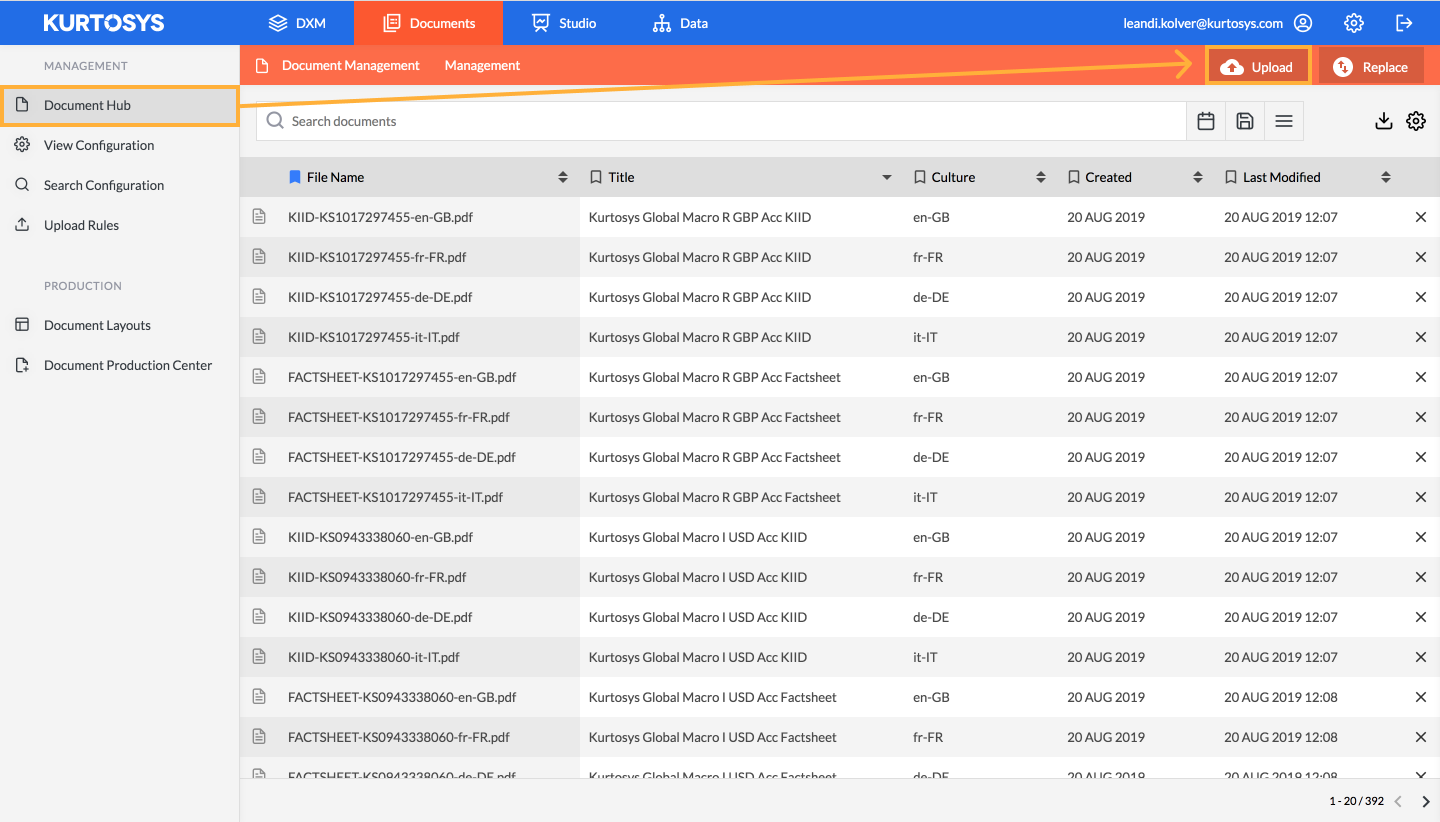Focus the Search documents field

click(x=721, y=121)
